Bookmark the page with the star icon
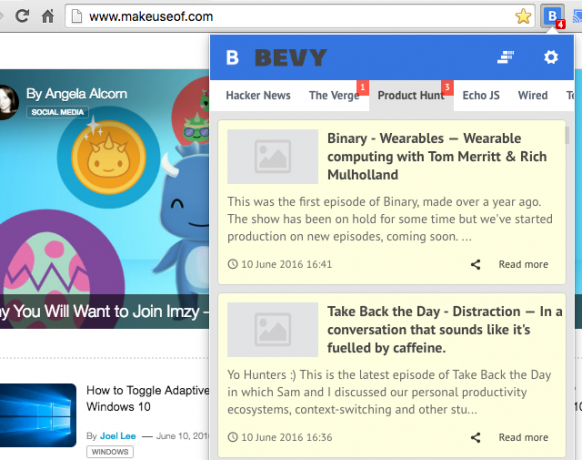The height and width of the screenshot is (460, 582). coord(523,16)
